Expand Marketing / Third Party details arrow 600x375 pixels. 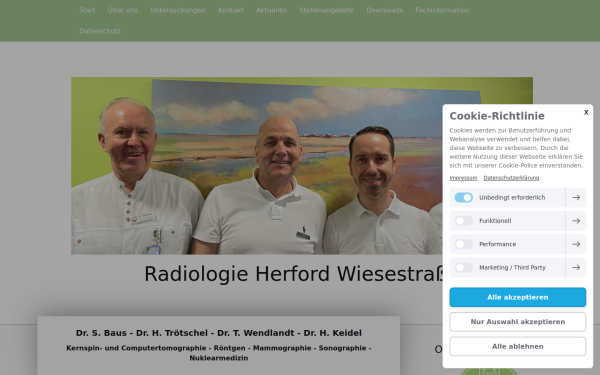pos(576,267)
